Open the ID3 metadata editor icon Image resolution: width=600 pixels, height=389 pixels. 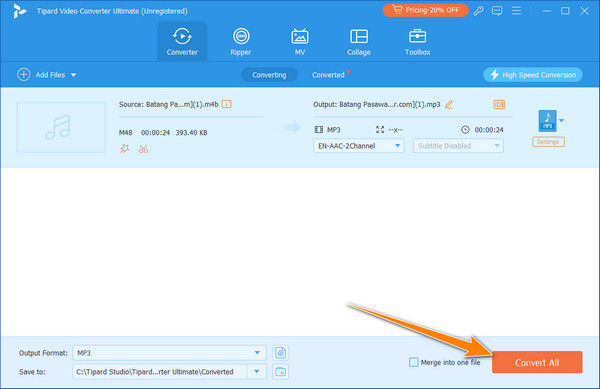pos(499,104)
